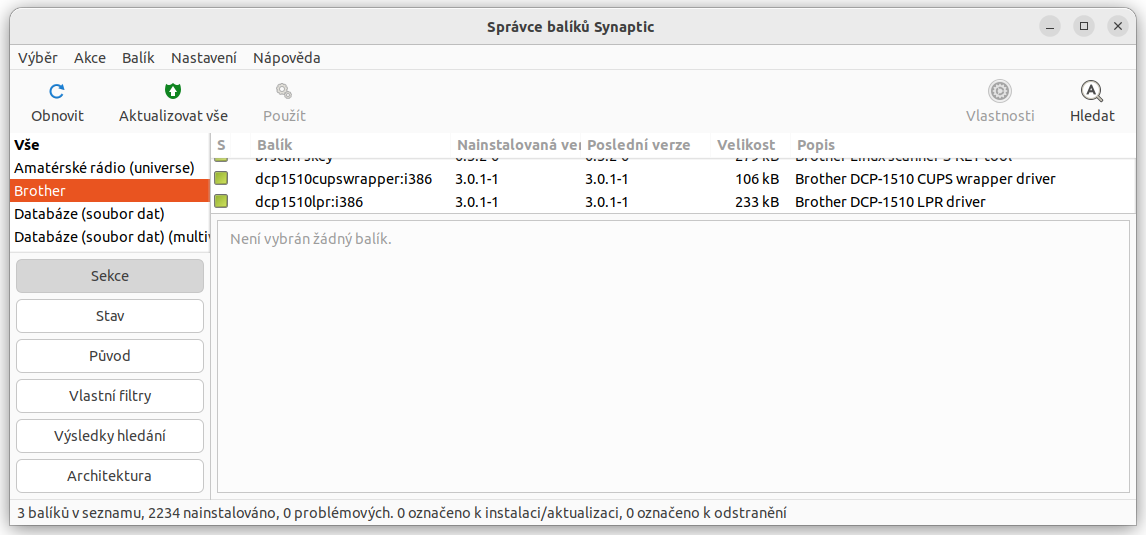Open the Nápověda menu
The image size is (1146, 535).
pyautogui.click(x=287, y=58)
